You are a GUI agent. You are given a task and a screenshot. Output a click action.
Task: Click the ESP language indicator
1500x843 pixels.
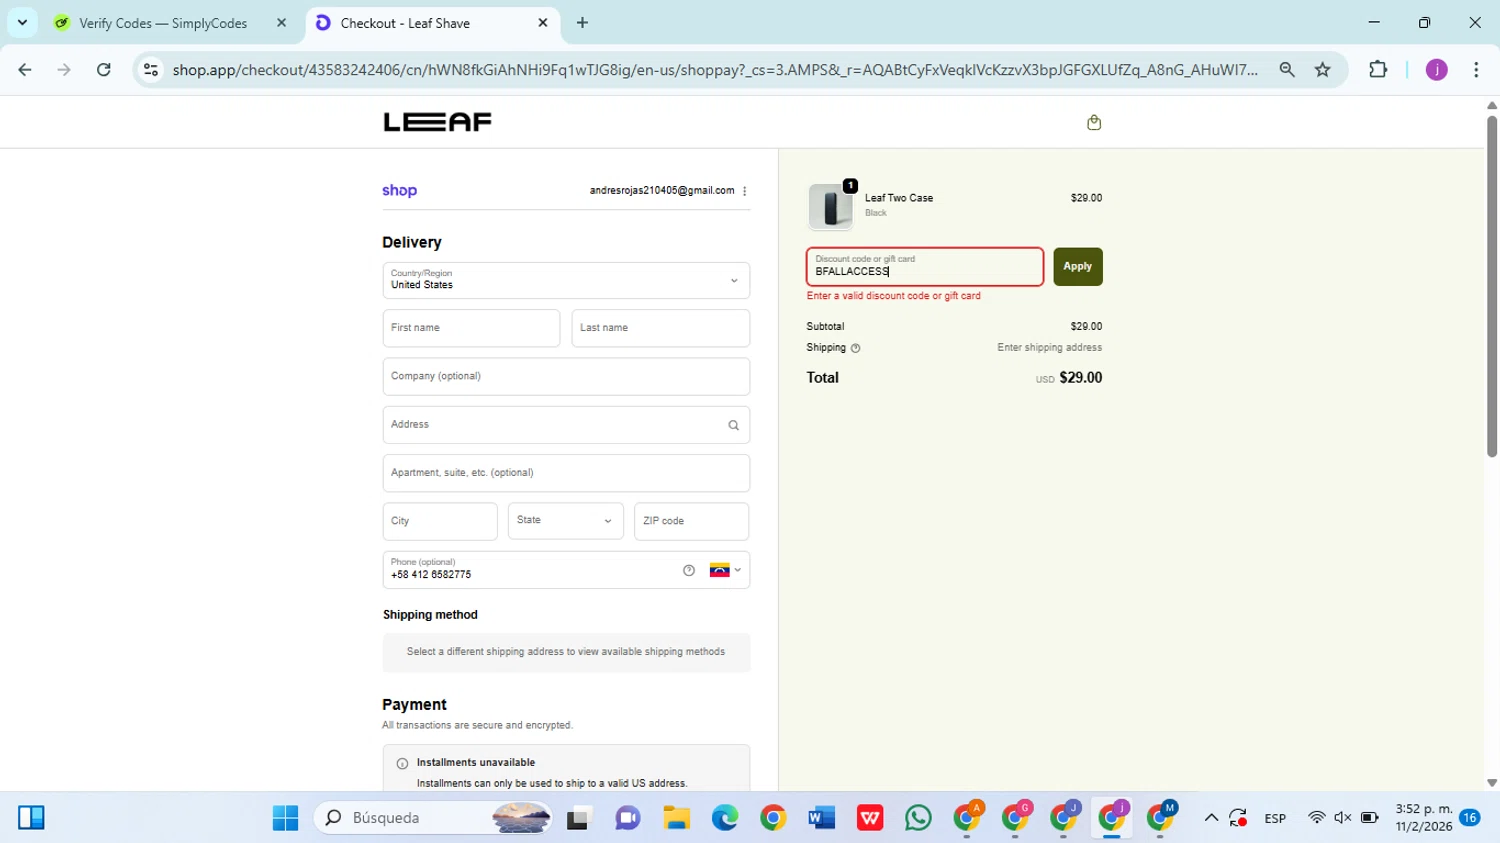coord(1275,818)
